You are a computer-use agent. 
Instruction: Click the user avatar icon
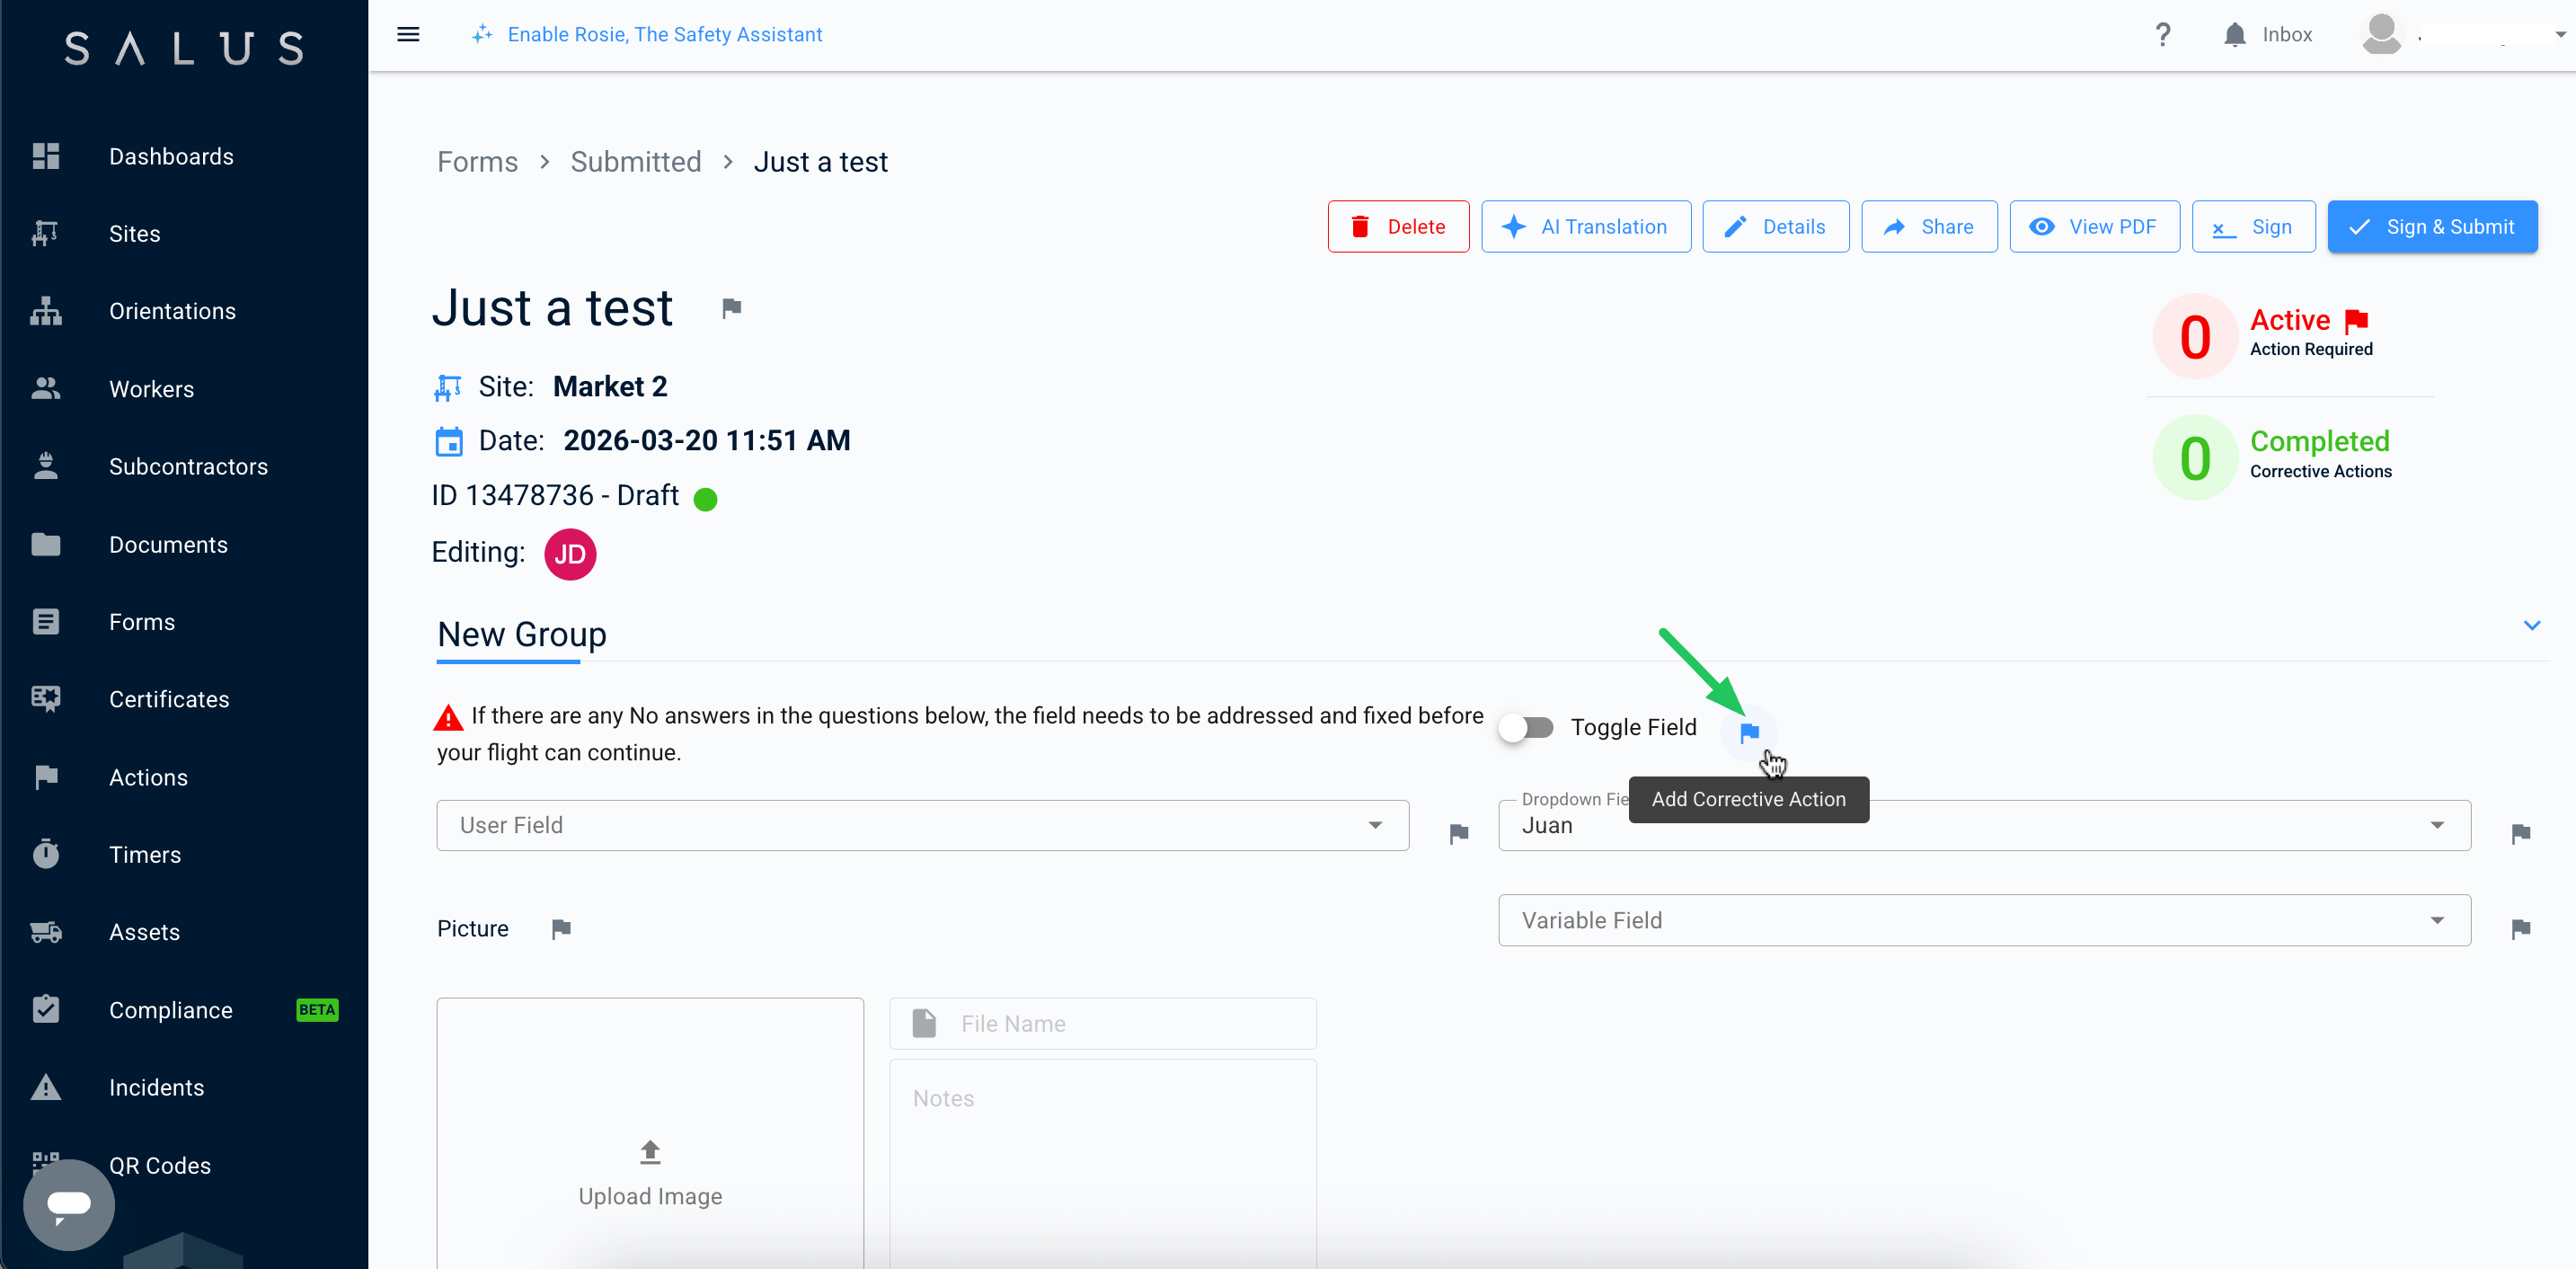pyautogui.click(x=2381, y=34)
